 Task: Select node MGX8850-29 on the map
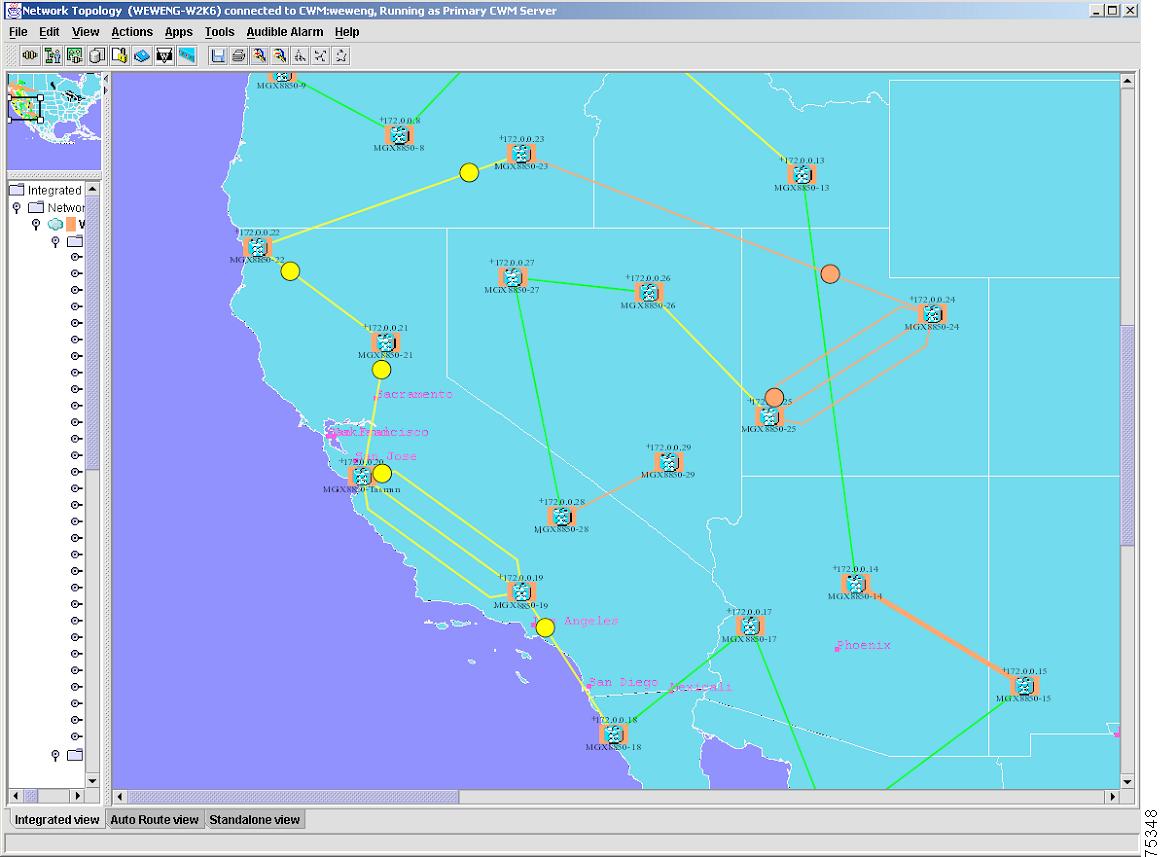coord(668,462)
